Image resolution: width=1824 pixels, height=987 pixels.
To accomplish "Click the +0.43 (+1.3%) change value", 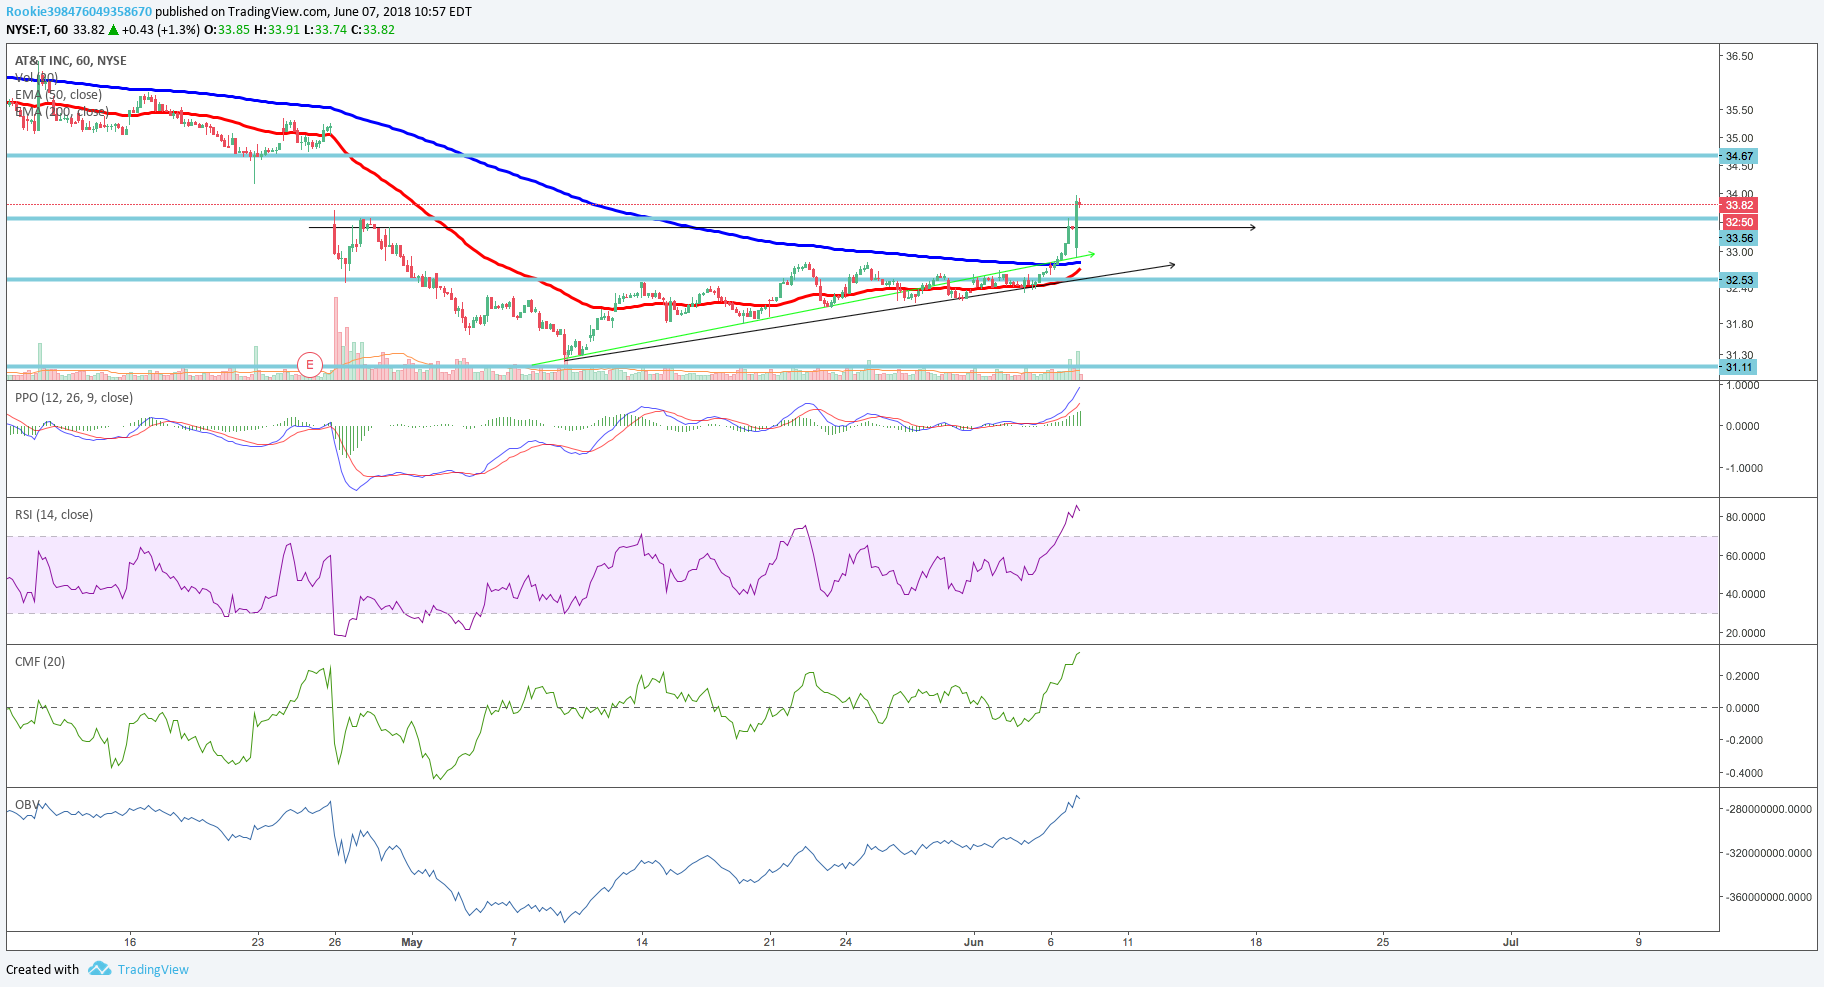I will pyautogui.click(x=163, y=30).
